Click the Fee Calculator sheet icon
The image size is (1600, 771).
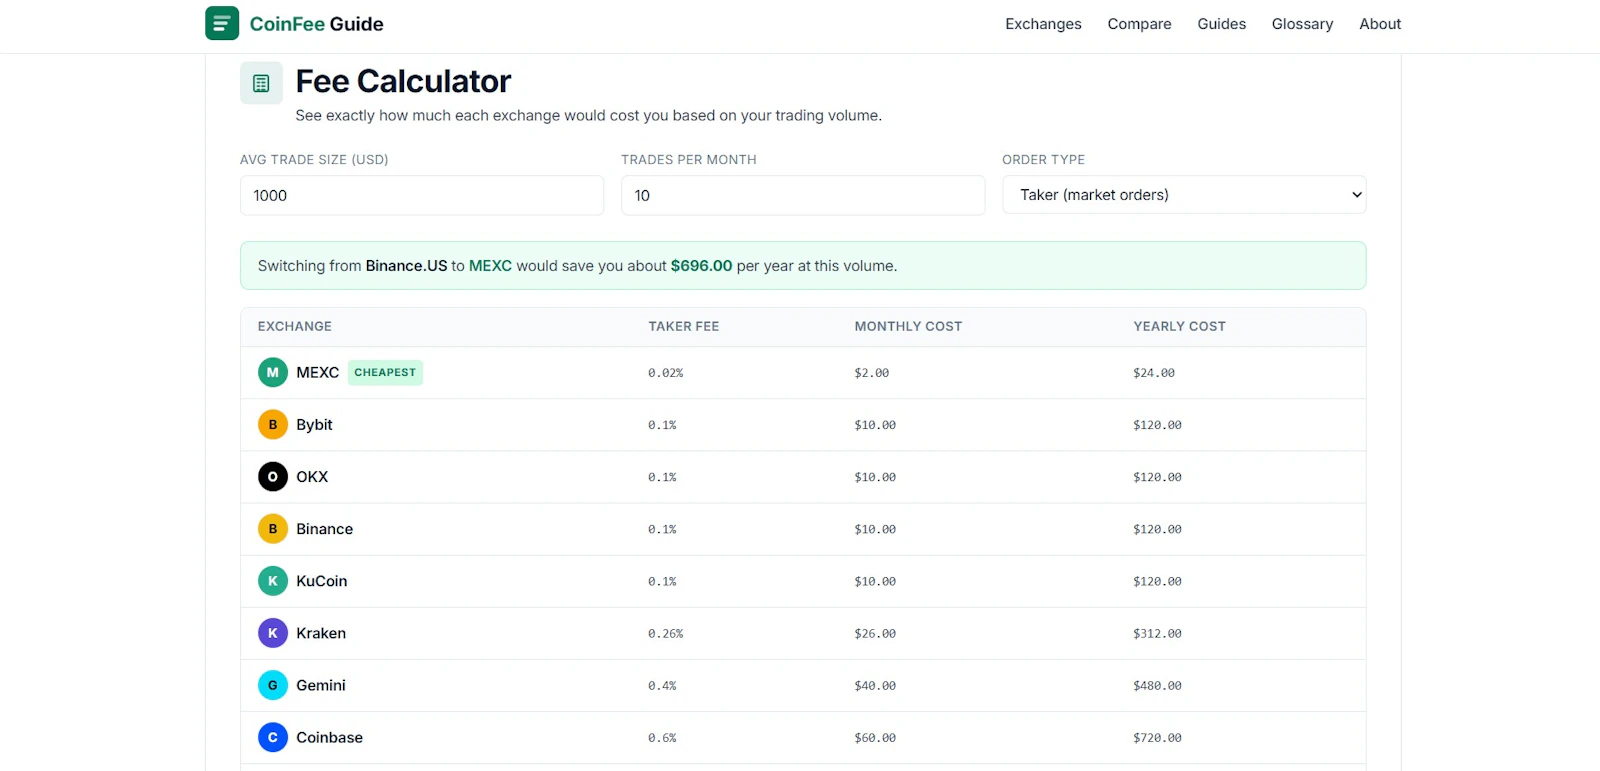click(x=261, y=83)
